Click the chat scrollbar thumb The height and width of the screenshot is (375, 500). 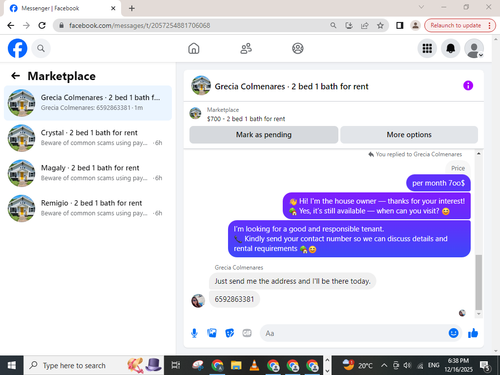click(x=479, y=282)
